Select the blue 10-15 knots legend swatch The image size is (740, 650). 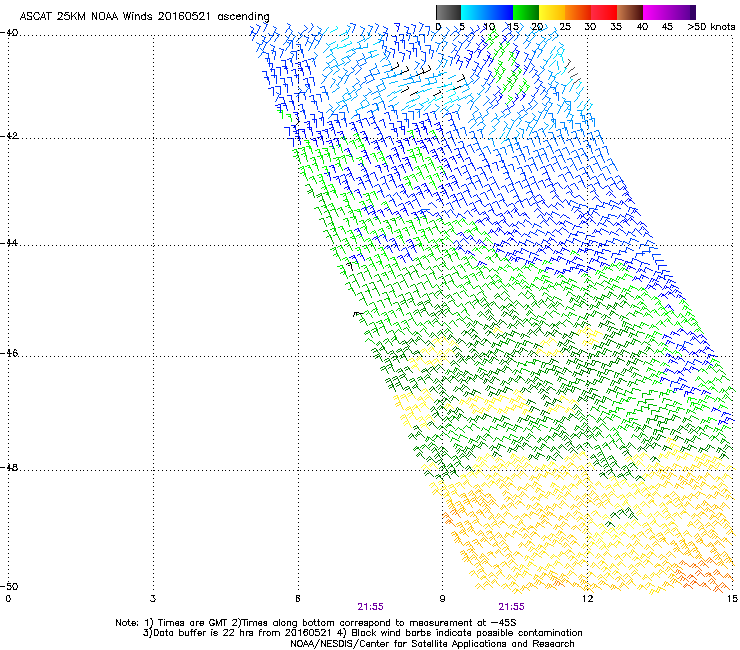click(x=500, y=12)
